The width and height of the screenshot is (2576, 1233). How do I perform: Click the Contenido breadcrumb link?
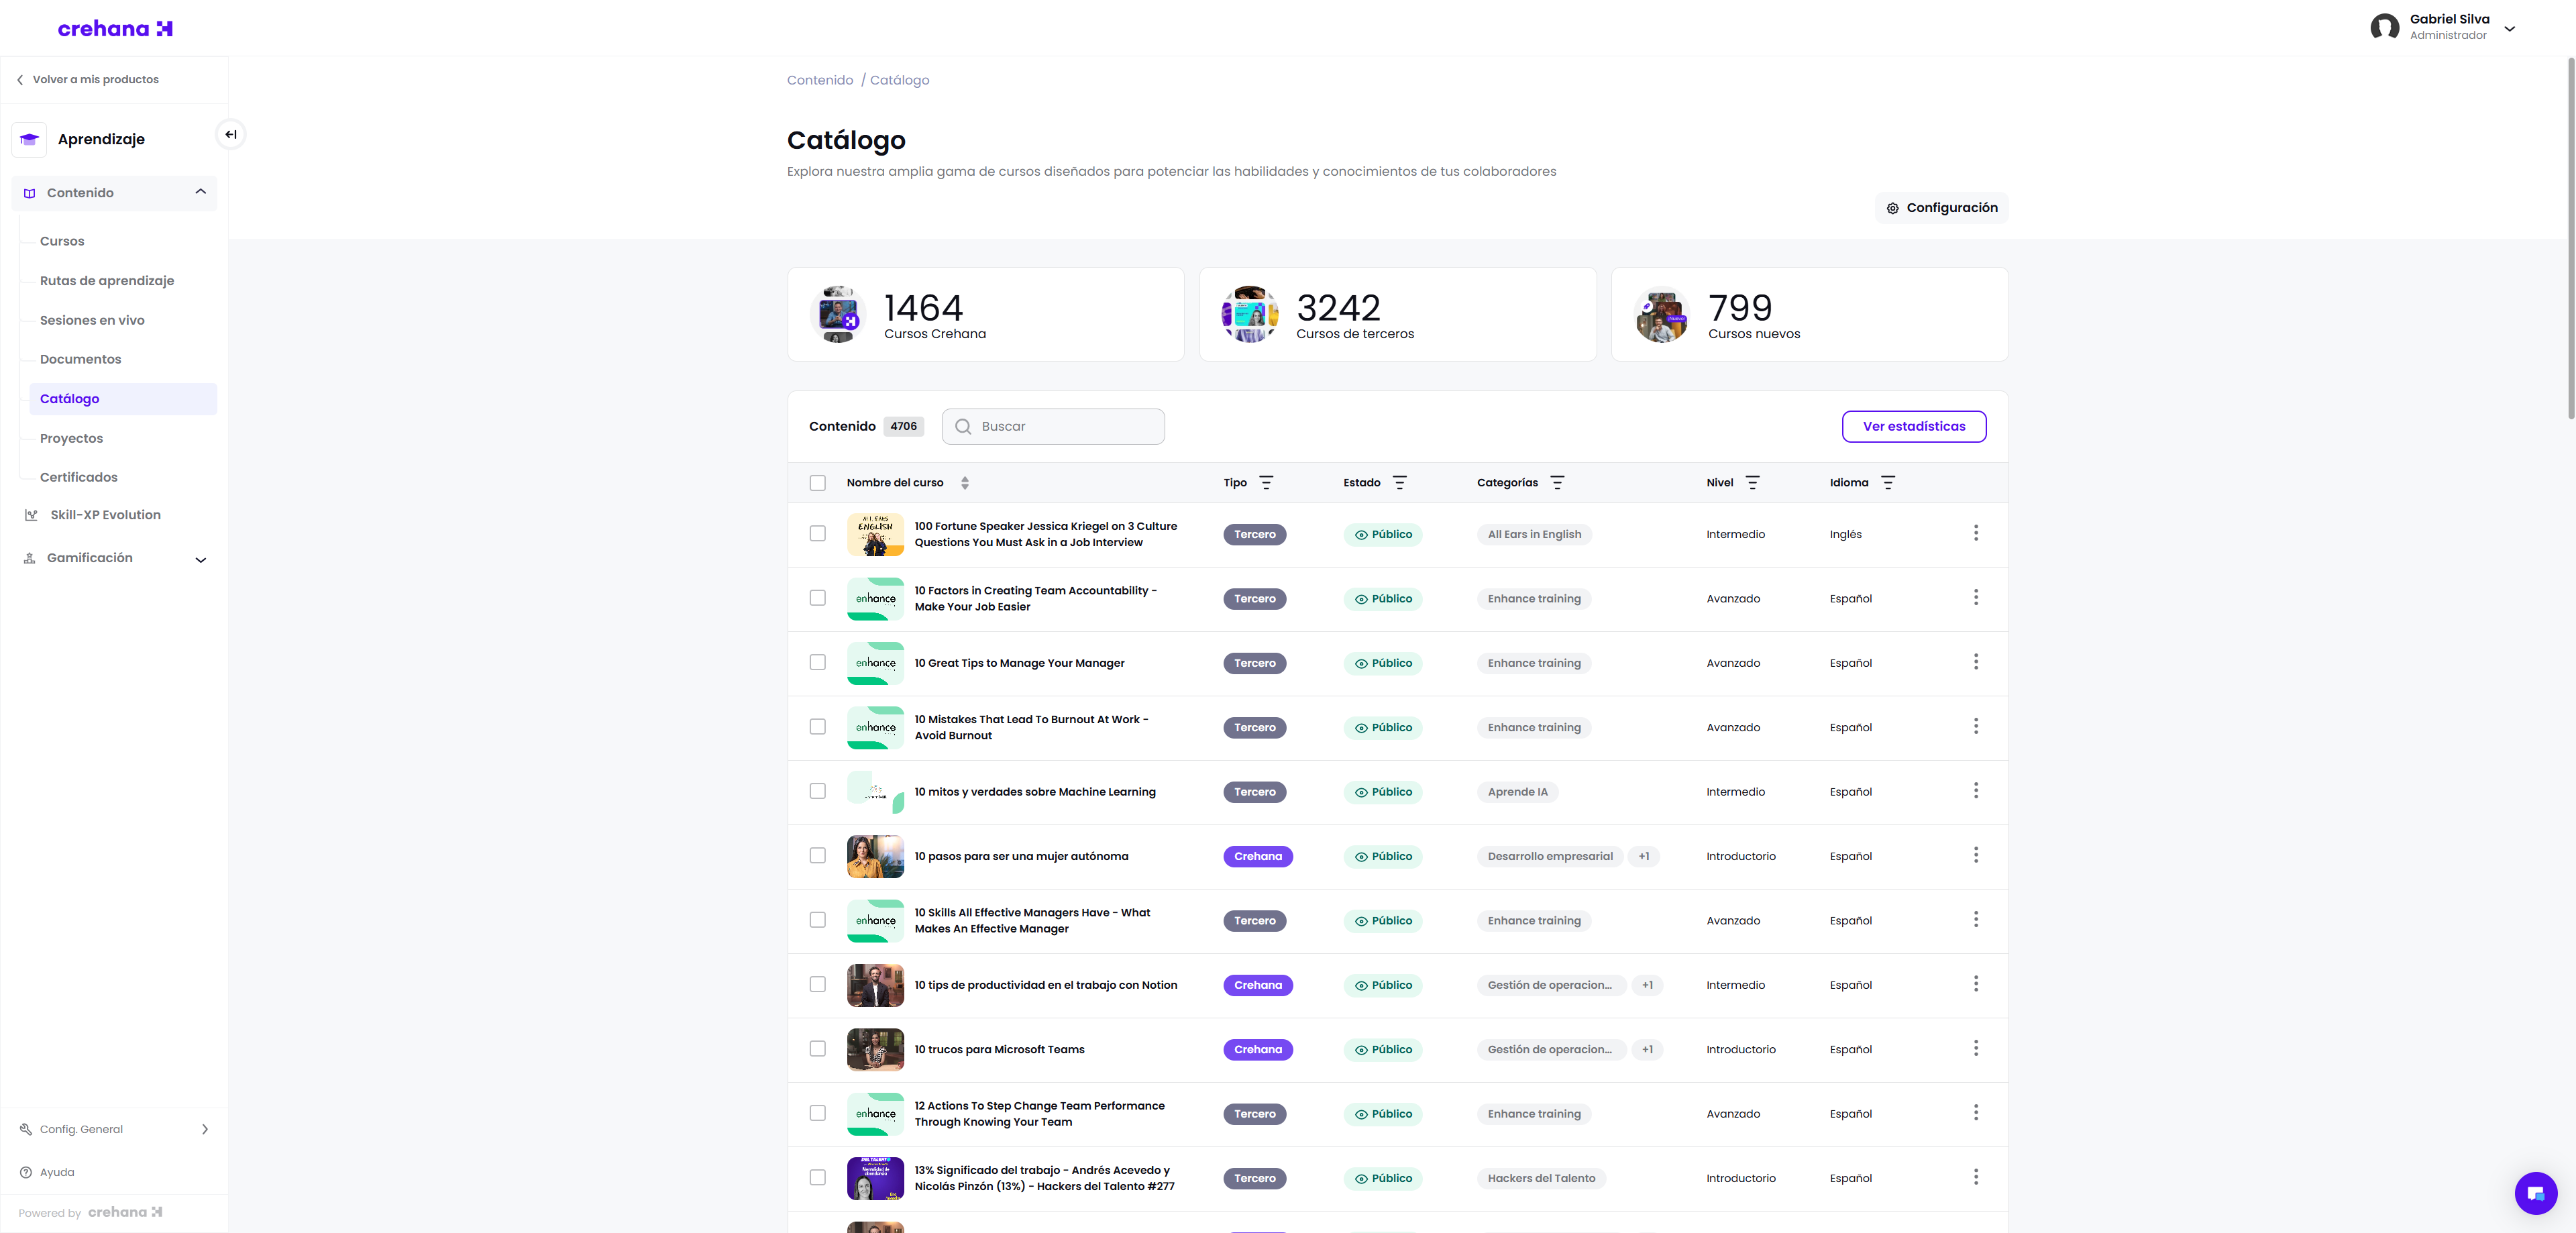tap(819, 80)
